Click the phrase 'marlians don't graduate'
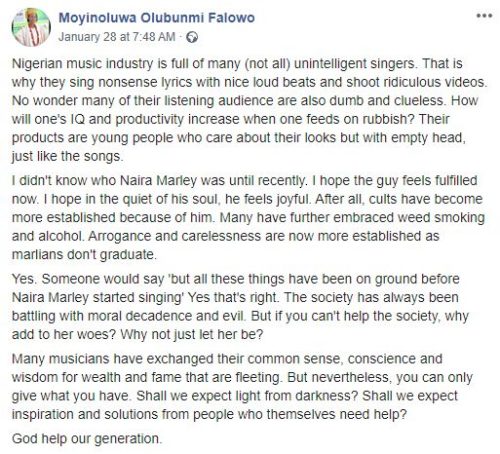Viewport: 500px width, 454px height. click(x=83, y=255)
